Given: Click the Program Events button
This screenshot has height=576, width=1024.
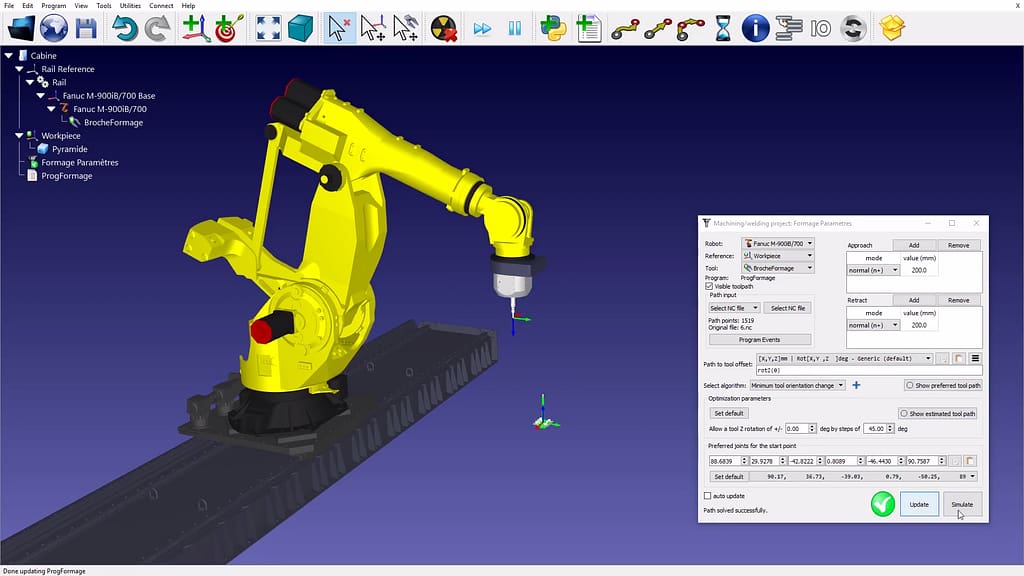Looking at the screenshot, I should coord(758,340).
